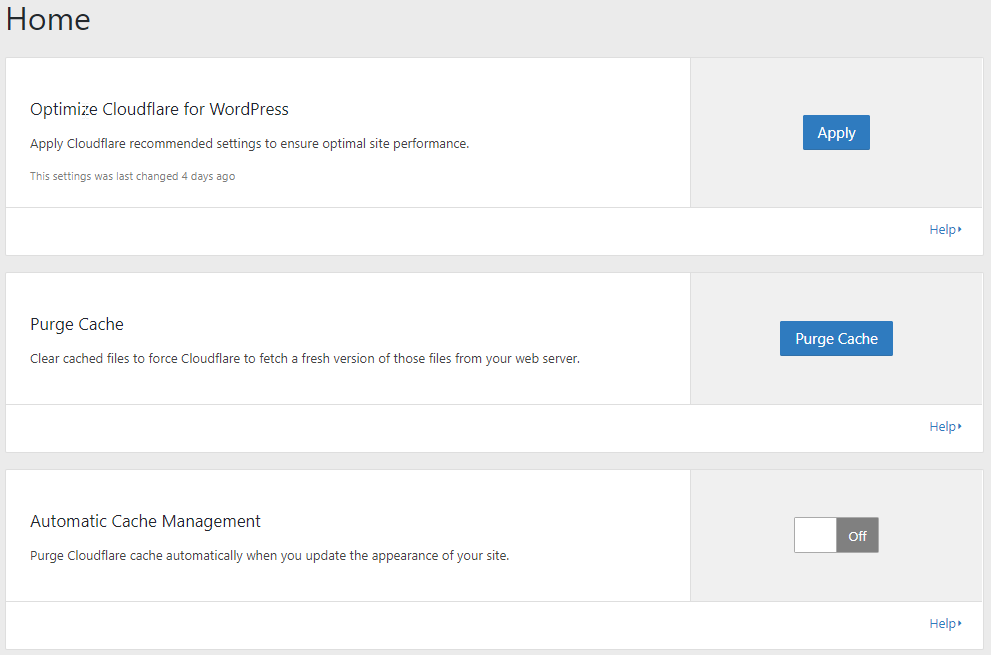Click the "Home" page title

pyautogui.click(x=48, y=19)
